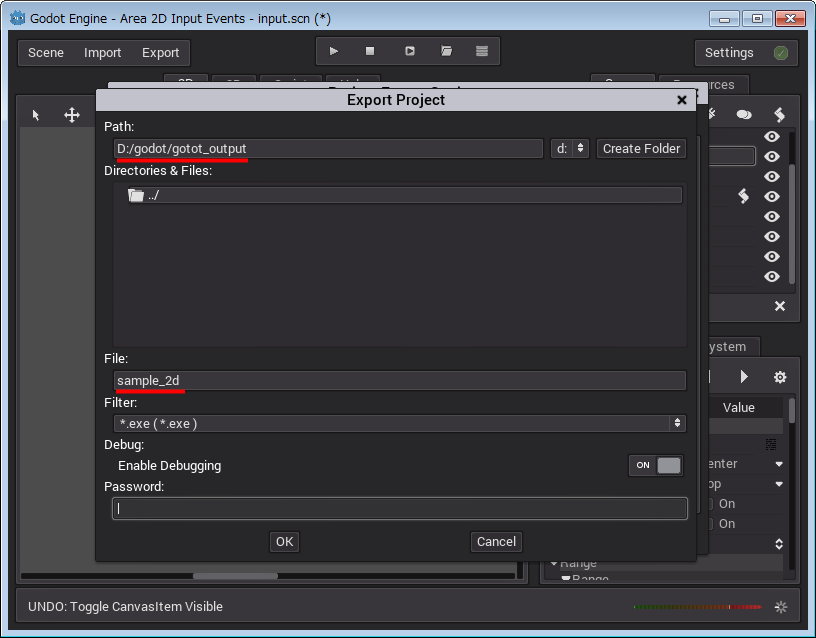Toggle the bottom eye icon in scene tree
The height and width of the screenshot is (638, 816).
772,277
